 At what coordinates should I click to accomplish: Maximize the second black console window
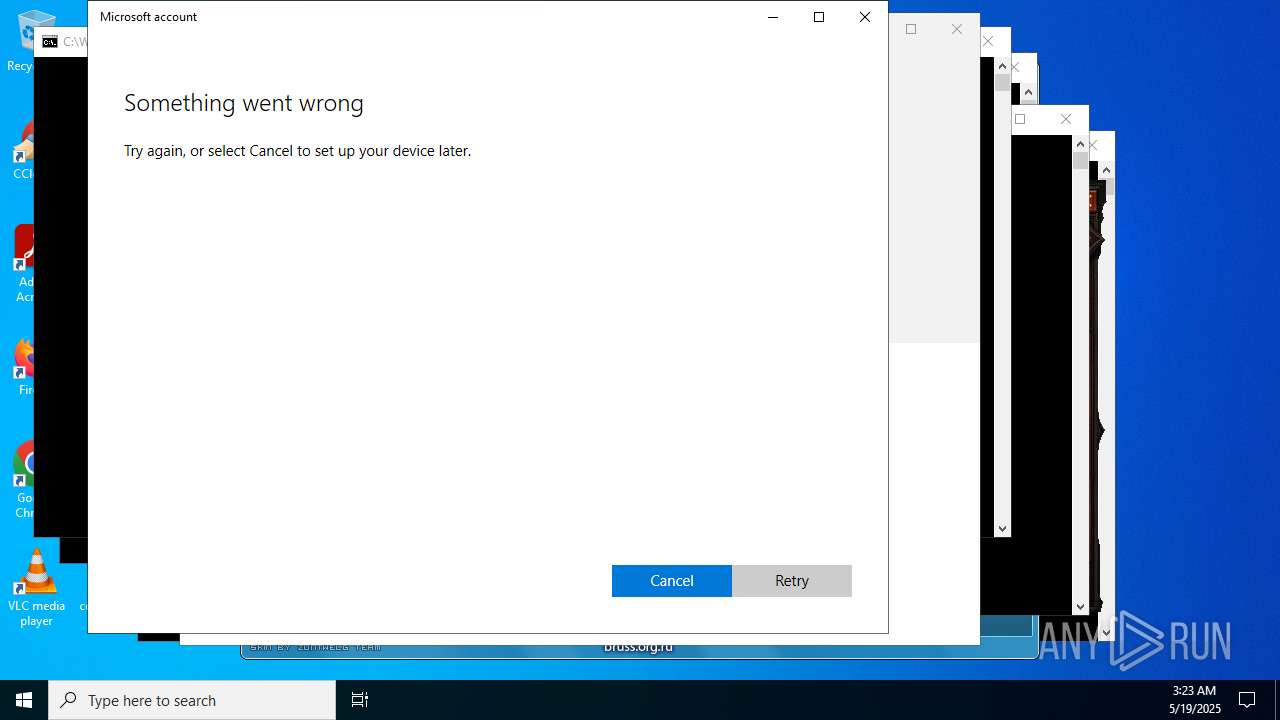1020,119
